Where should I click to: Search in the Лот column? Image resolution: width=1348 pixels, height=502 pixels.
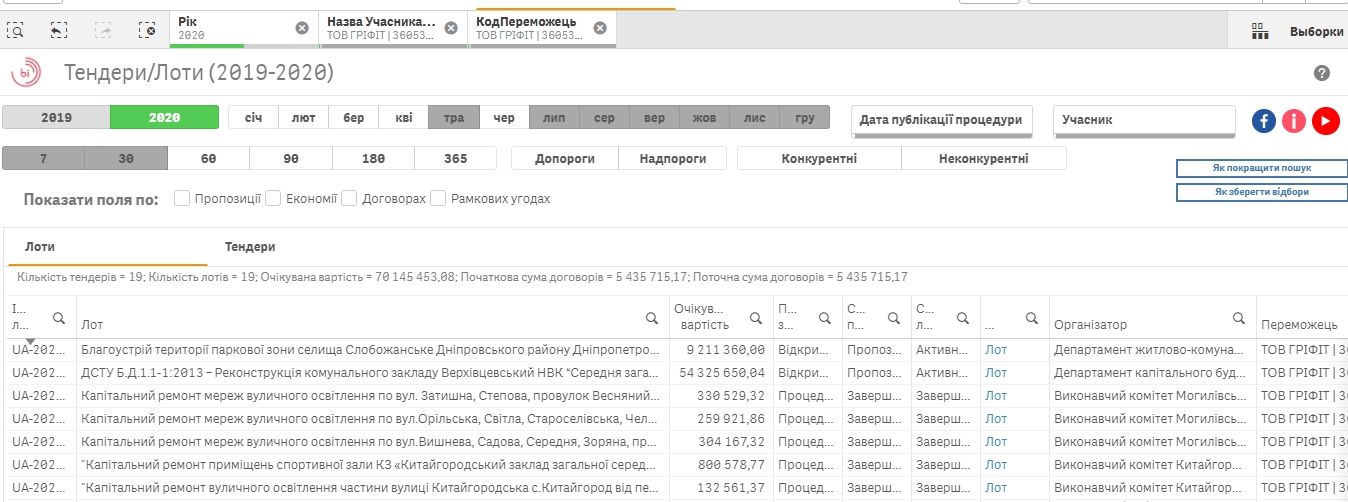point(652,318)
